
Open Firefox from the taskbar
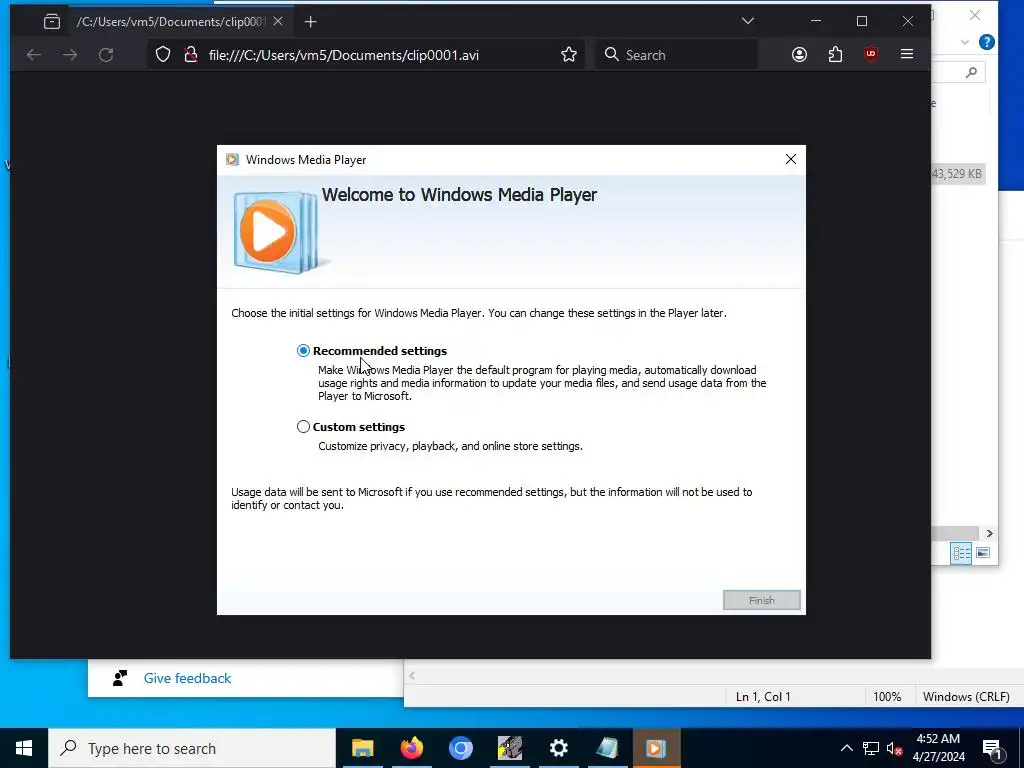411,748
